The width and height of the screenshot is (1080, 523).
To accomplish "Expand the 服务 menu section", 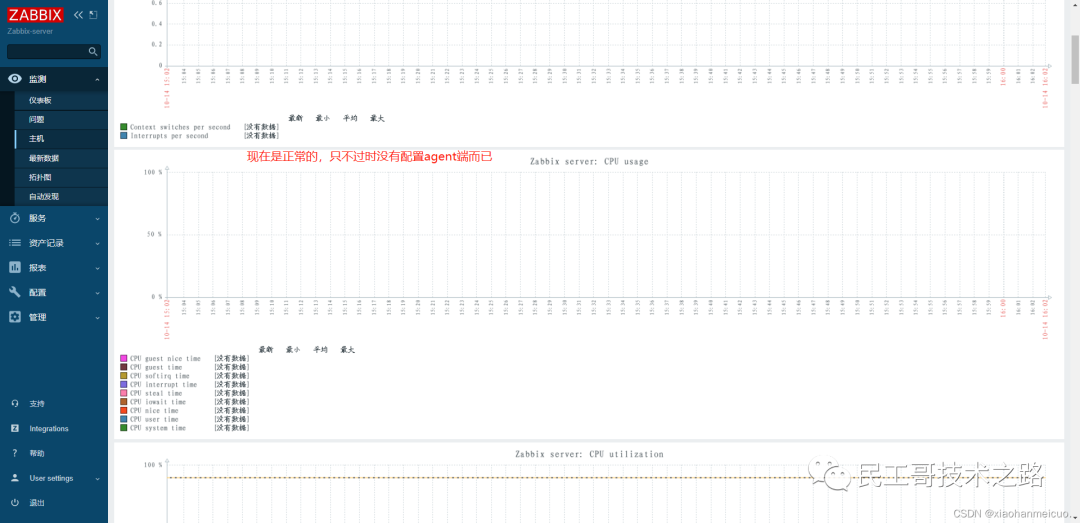I will tap(97, 218).
